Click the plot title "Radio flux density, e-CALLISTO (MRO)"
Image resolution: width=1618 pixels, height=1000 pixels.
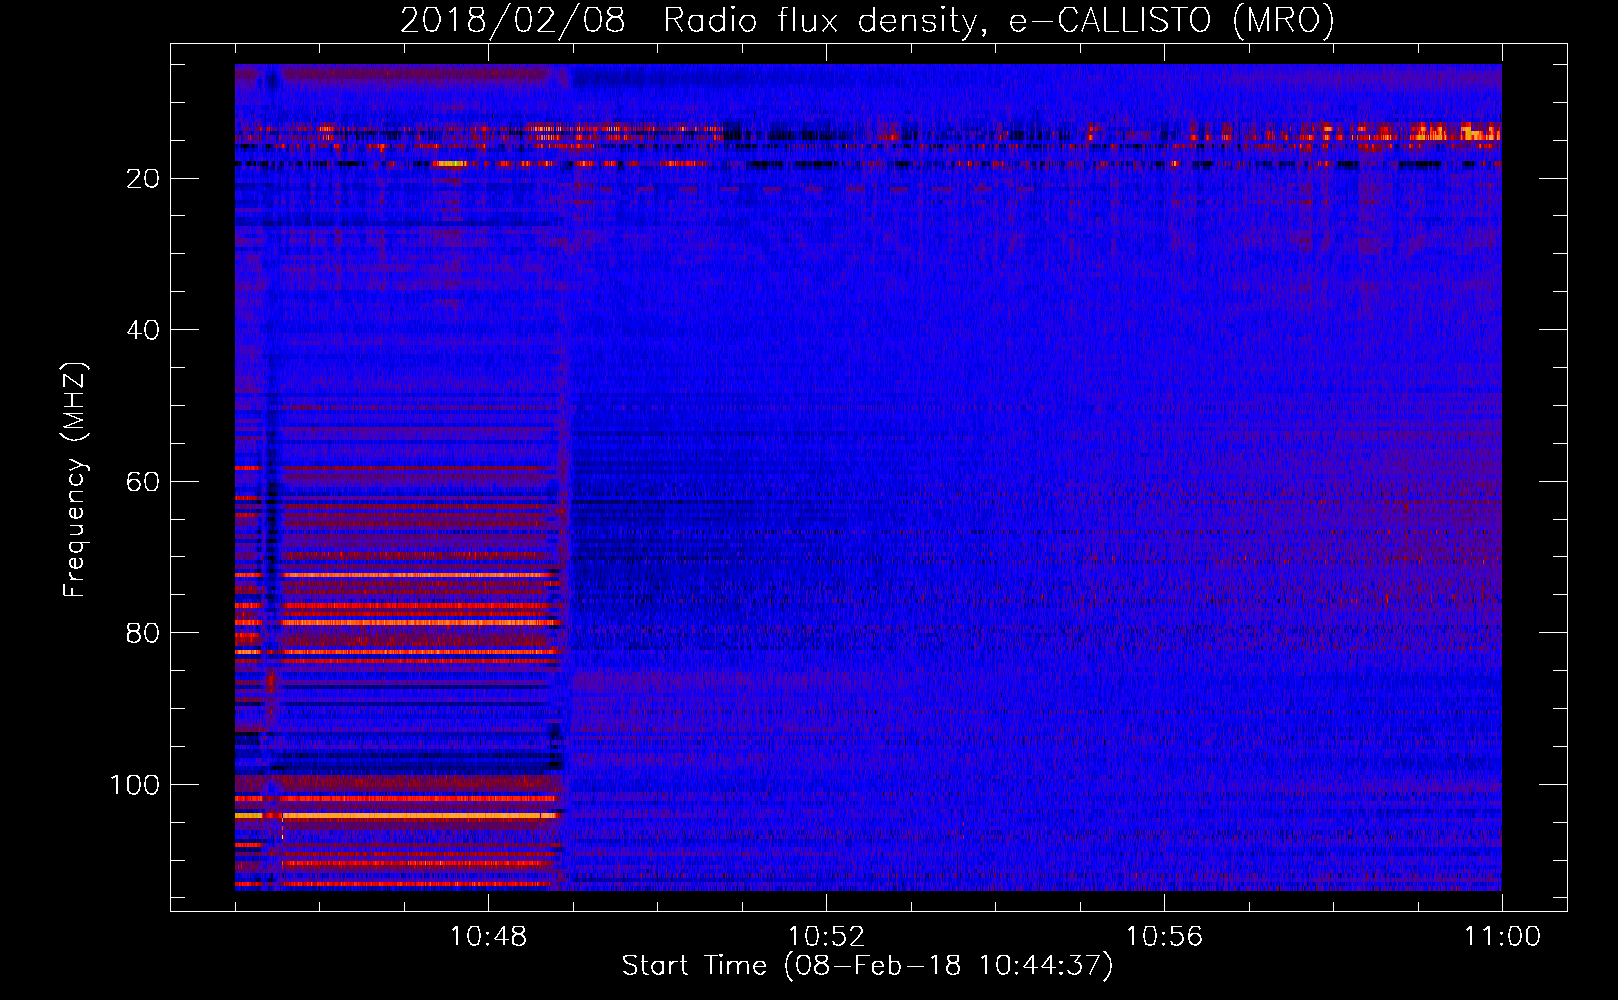999,21
